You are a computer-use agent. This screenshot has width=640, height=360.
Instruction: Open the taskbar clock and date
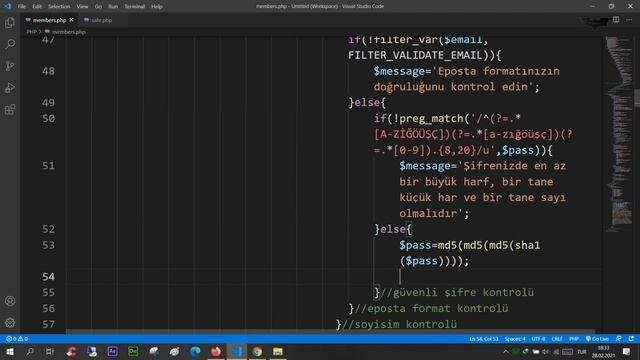(x=603, y=351)
